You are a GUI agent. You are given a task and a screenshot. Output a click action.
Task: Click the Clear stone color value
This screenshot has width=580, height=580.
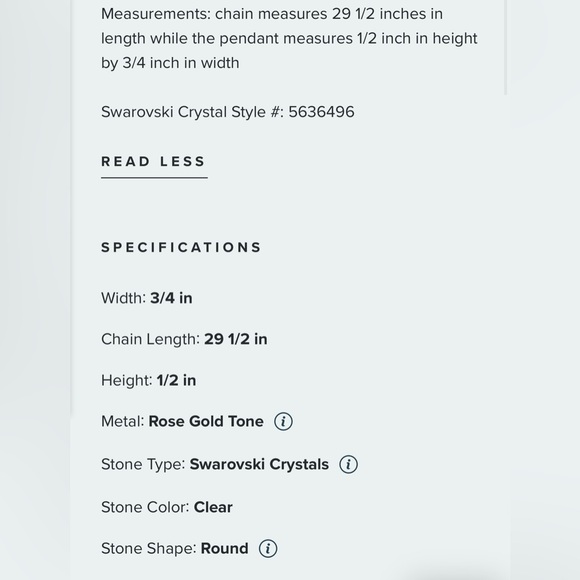coord(213,507)
